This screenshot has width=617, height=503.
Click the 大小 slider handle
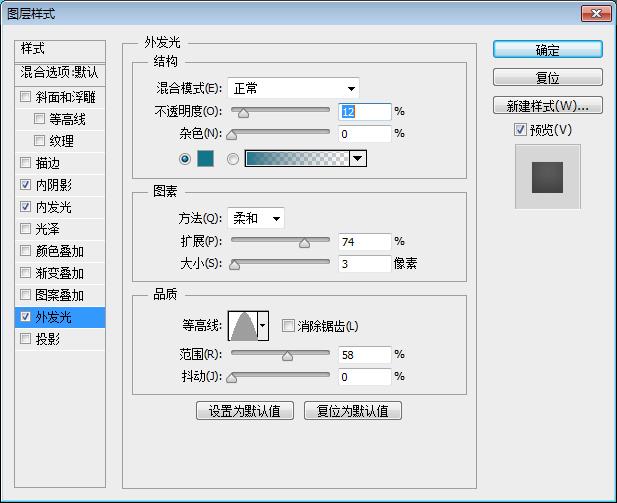point(235,265)
